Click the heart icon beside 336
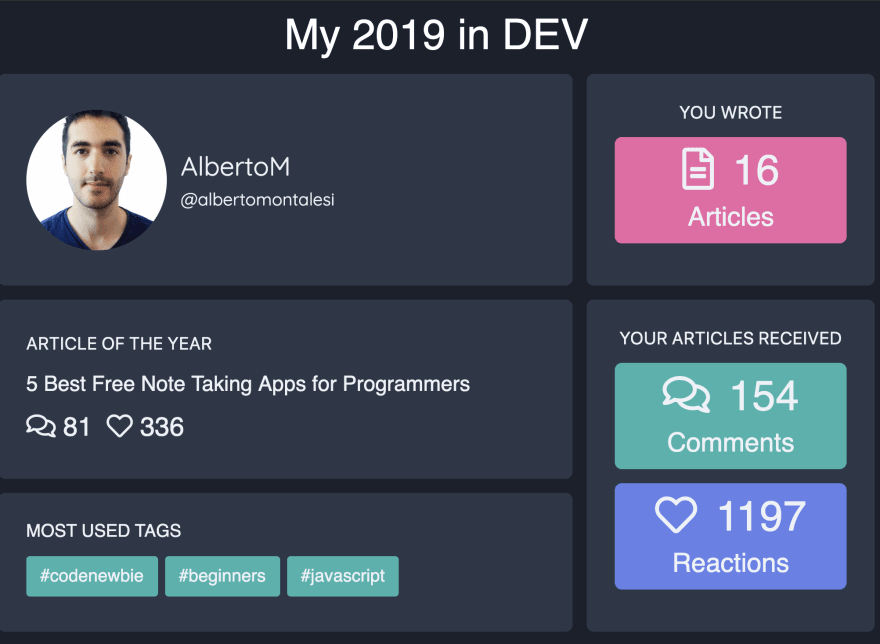880x644 pixels. (120, 426)
